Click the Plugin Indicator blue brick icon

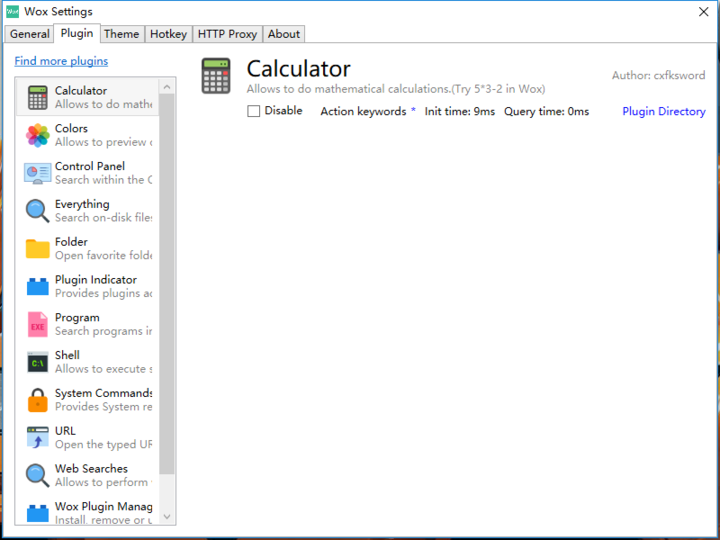click(38, 287)
